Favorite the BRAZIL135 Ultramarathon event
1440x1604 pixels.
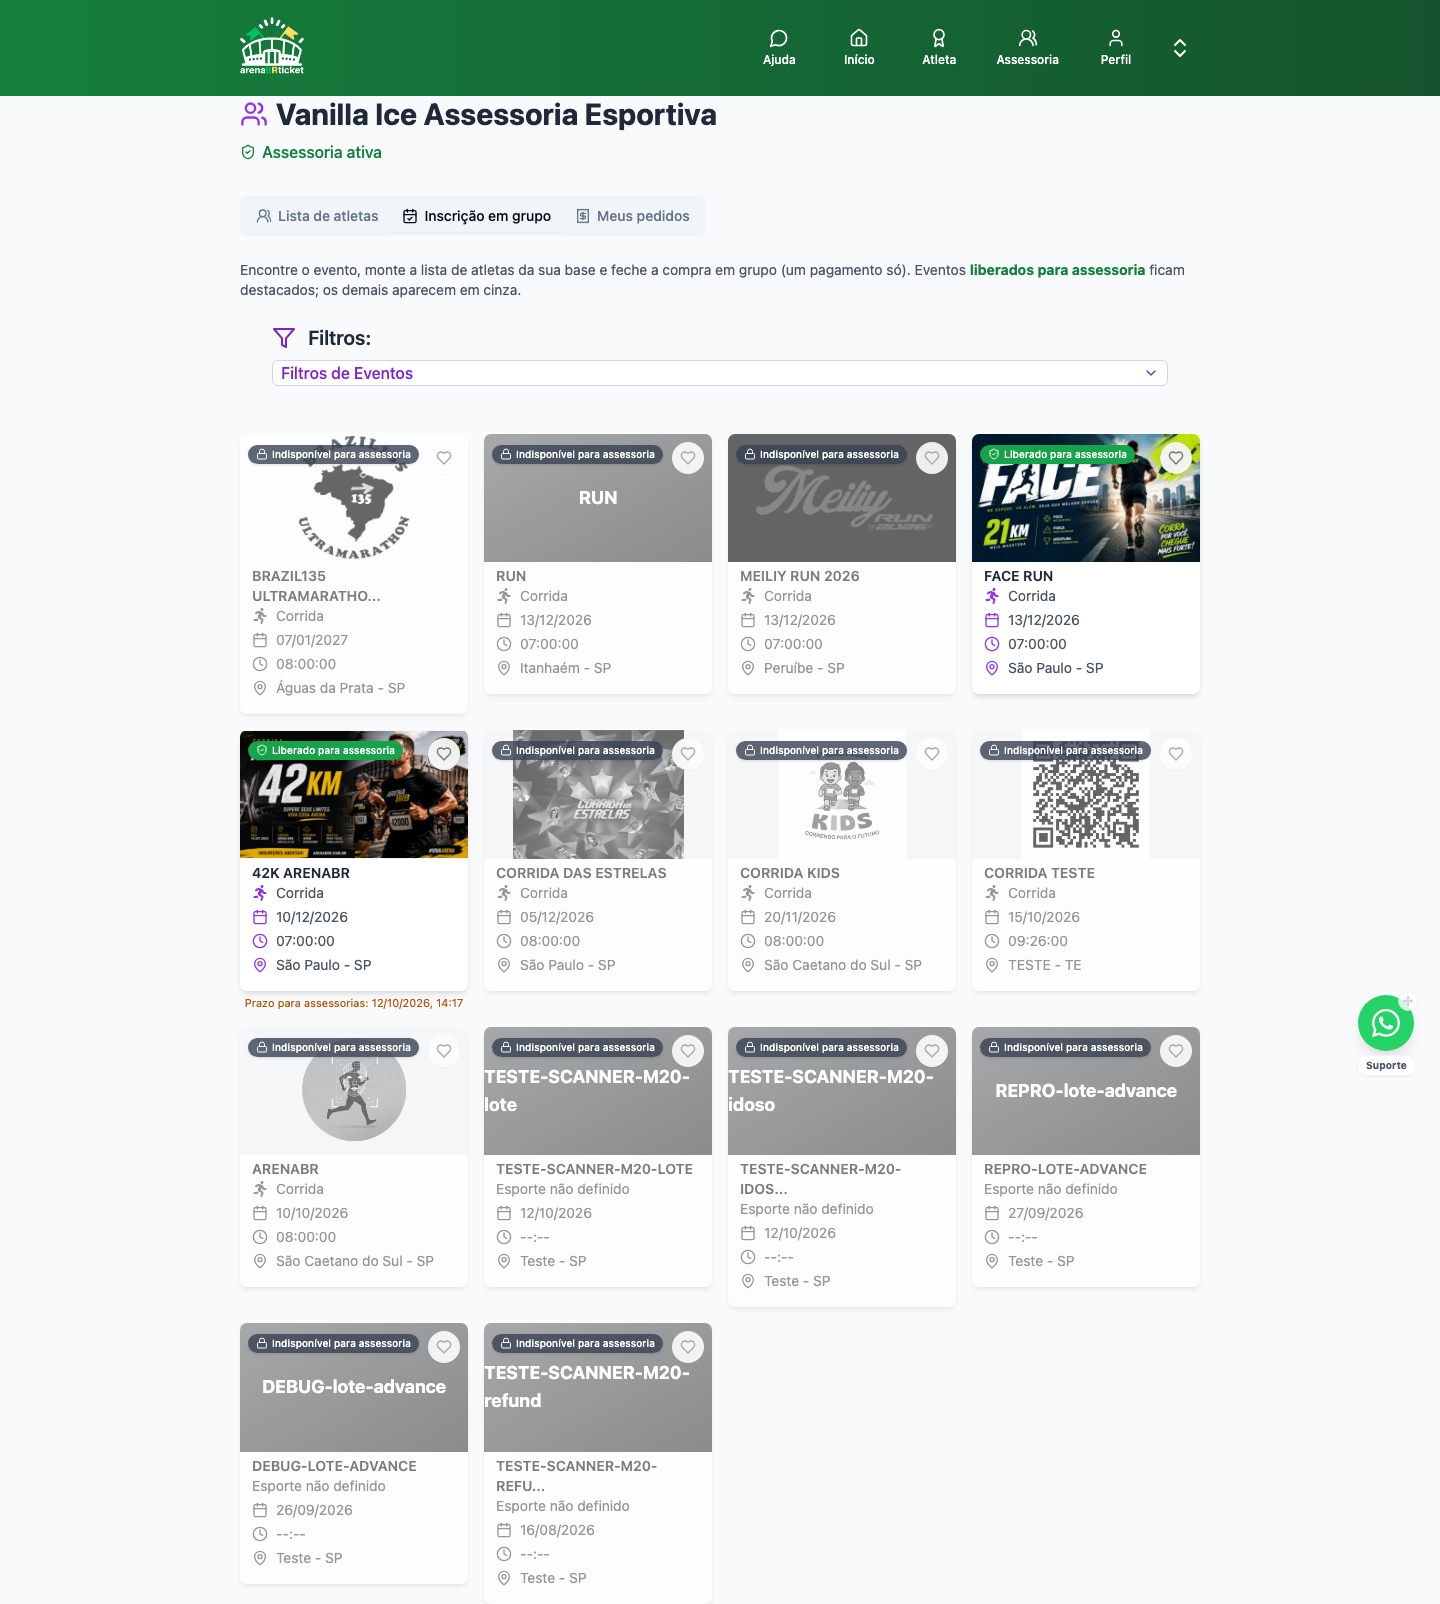click(x=444, y=458)
